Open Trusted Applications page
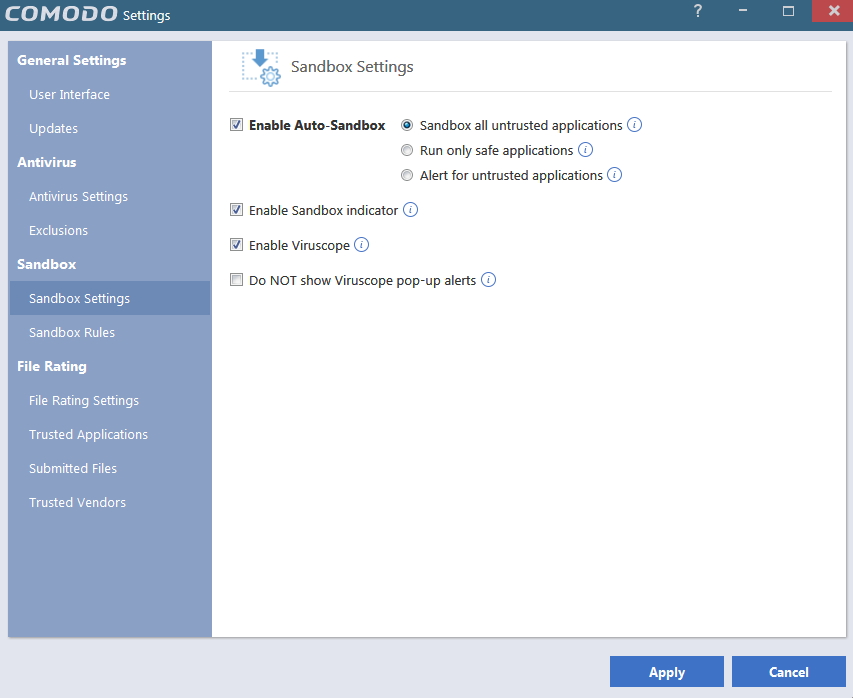This screenshot has width=853, height=698. tap(88, 435)
